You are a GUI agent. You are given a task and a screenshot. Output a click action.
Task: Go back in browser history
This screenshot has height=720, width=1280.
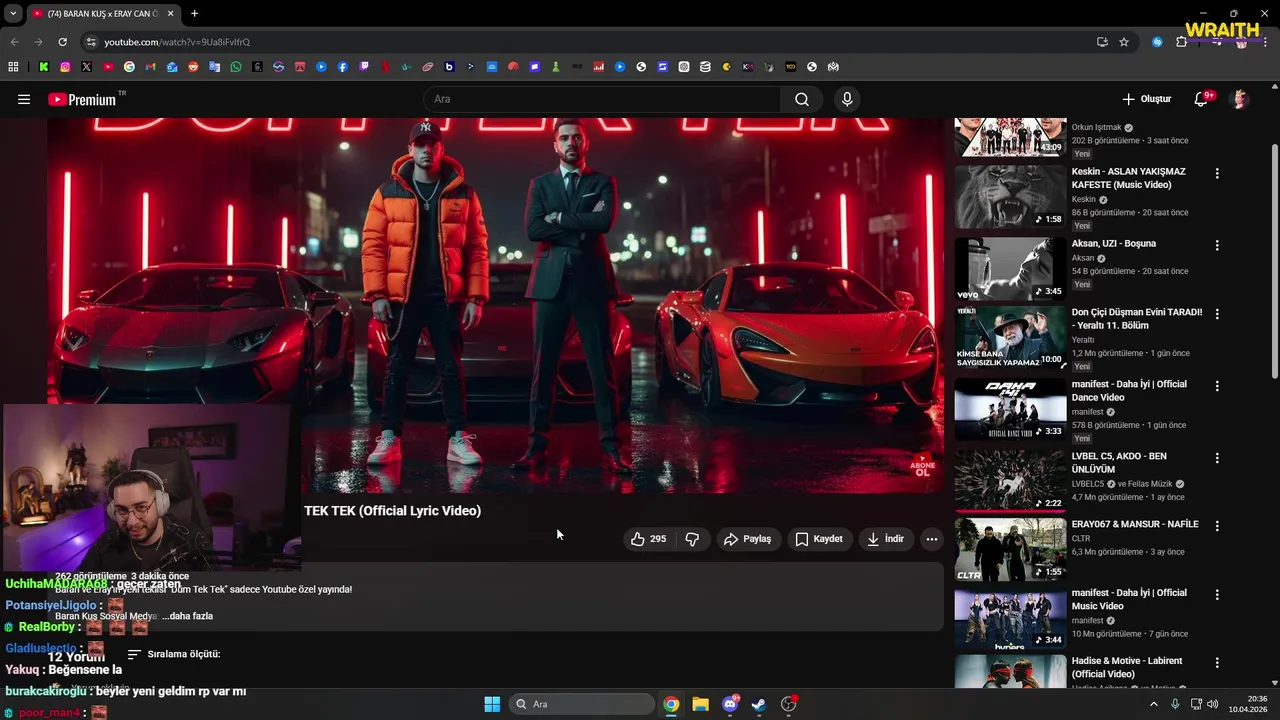pos(14,42)
